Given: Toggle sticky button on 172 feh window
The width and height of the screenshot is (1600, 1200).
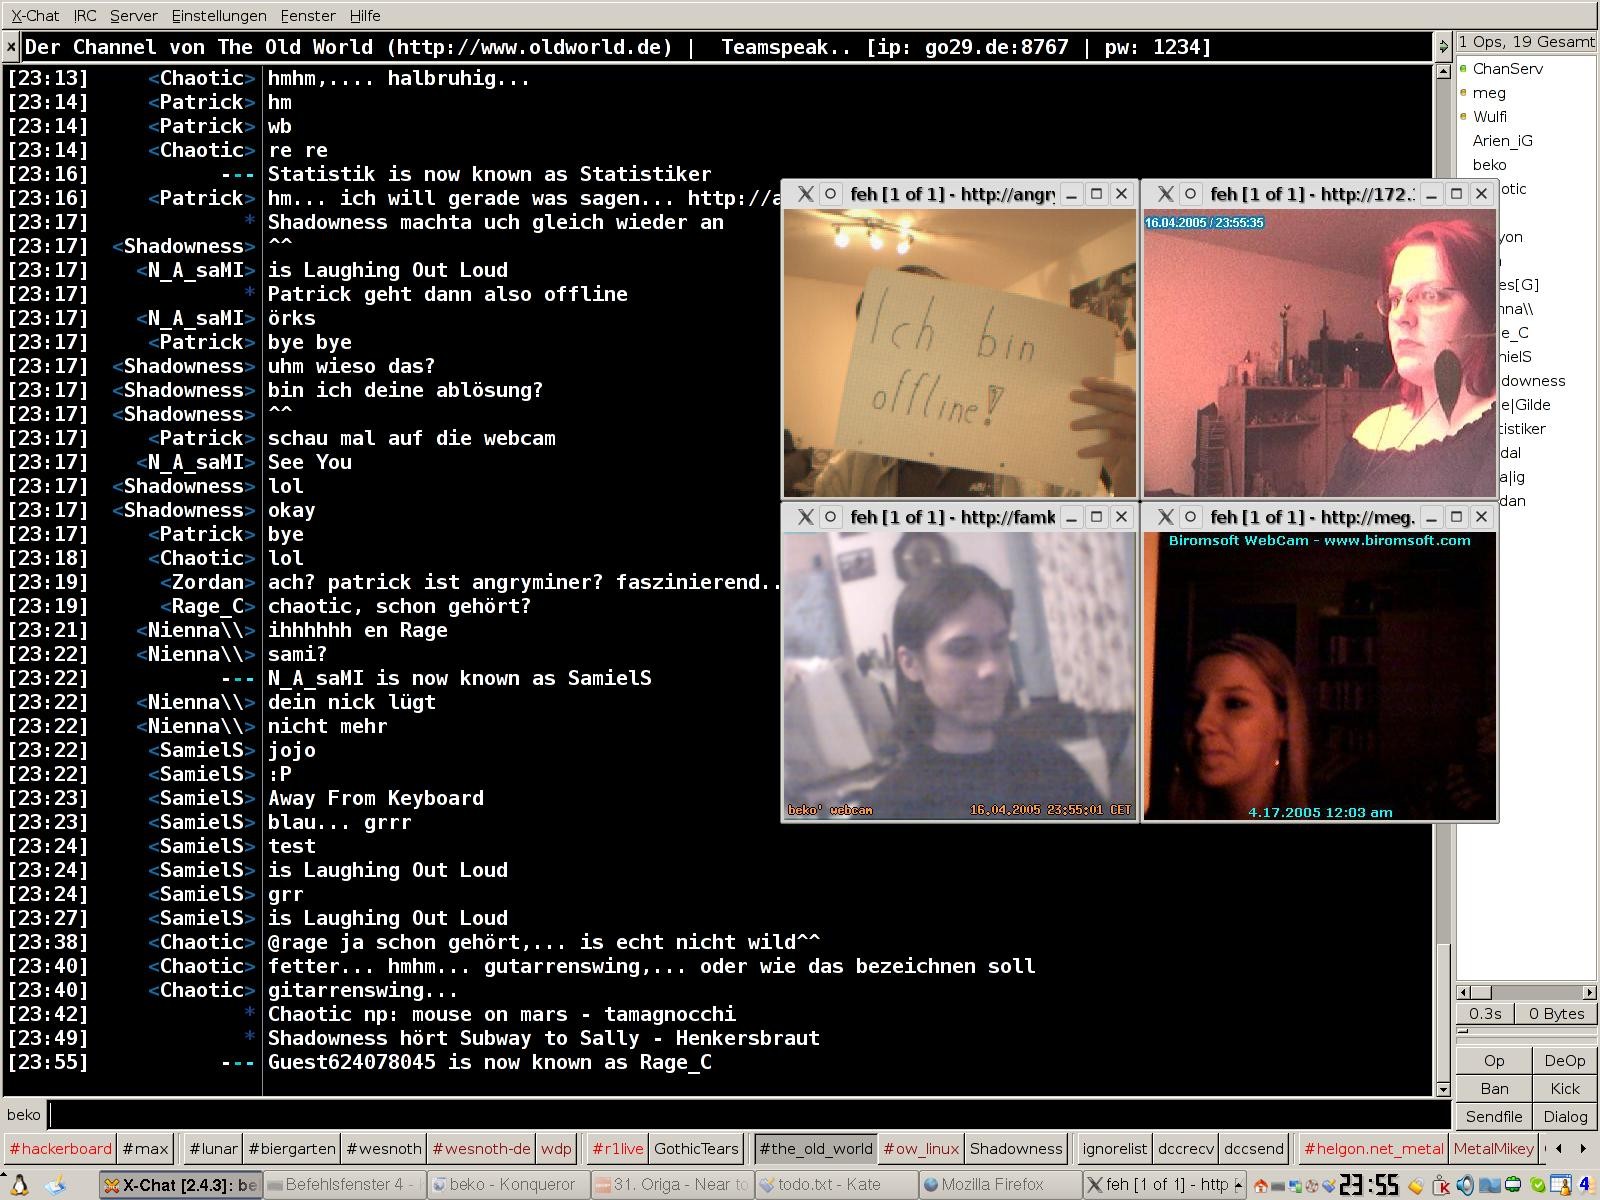Looking at the screenshot, I should [1190, 194].
